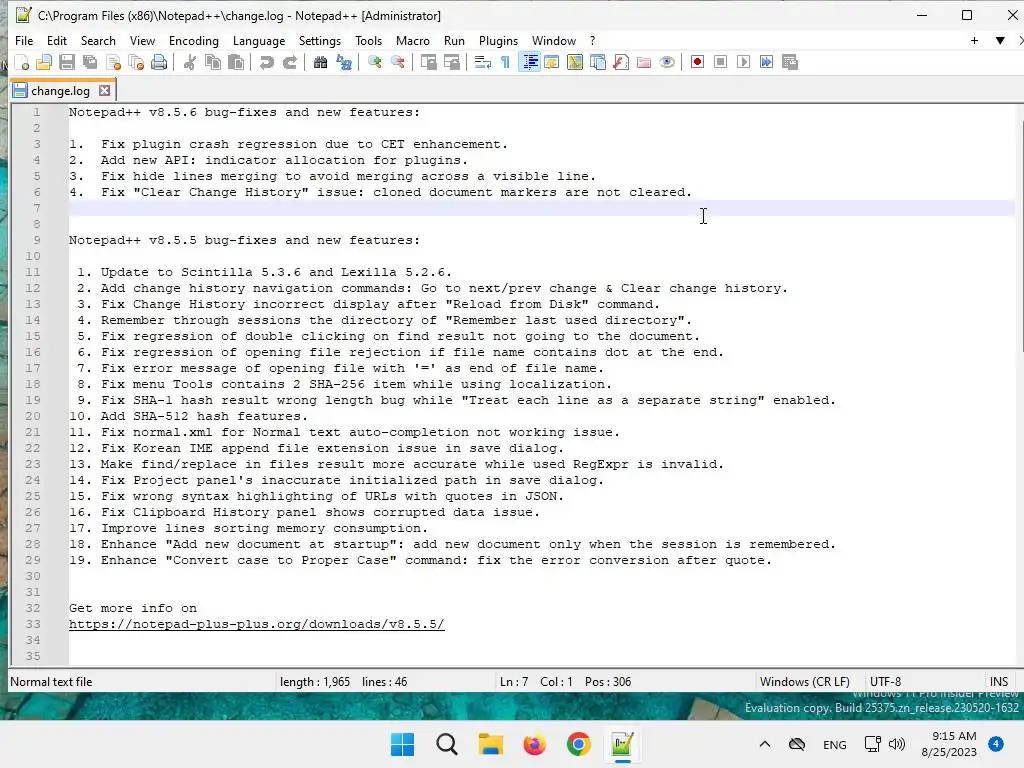
Task: Select the change.log tab
Action: 60,91
